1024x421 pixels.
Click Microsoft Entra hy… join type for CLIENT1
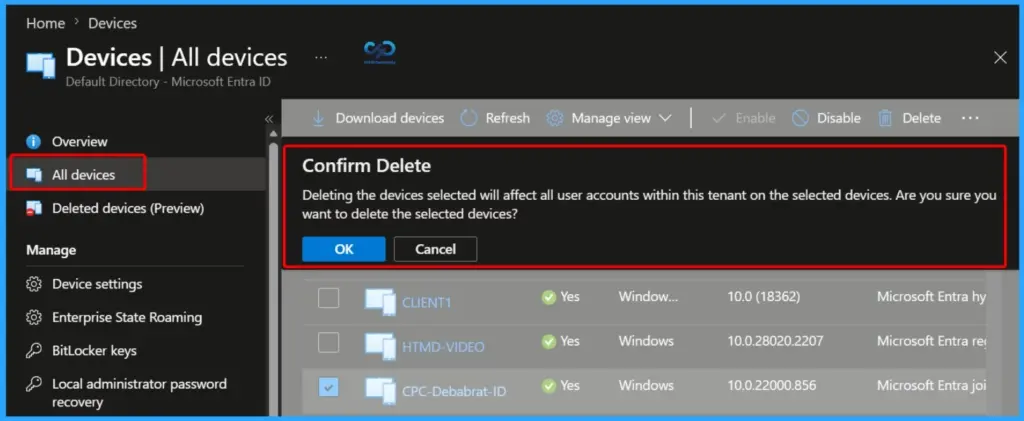(931, 297)
